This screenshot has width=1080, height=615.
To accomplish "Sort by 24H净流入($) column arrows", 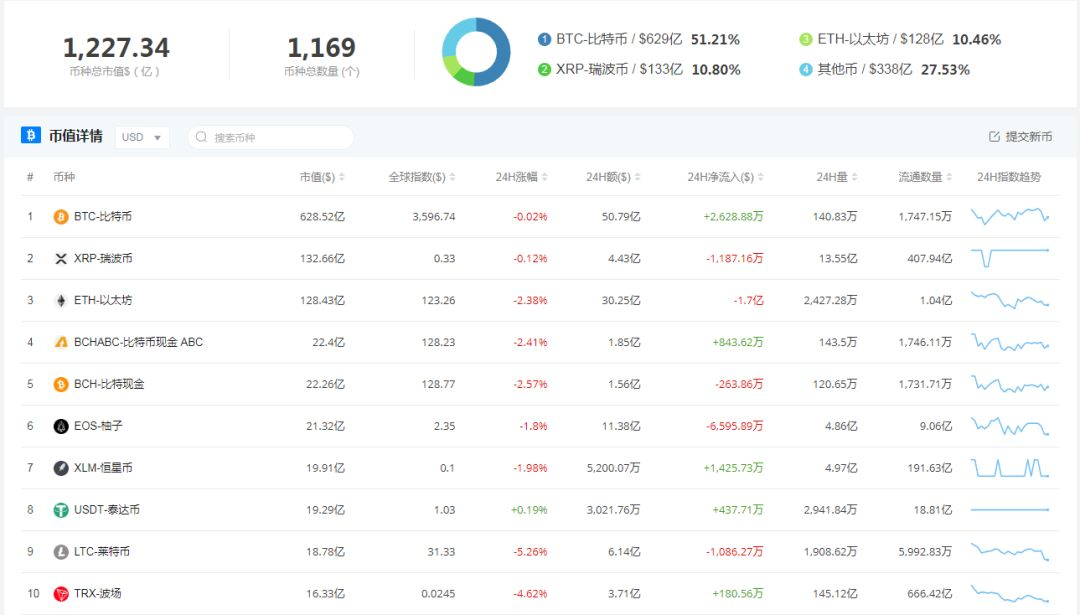I will pyautogui.click(x=760, y=178).
